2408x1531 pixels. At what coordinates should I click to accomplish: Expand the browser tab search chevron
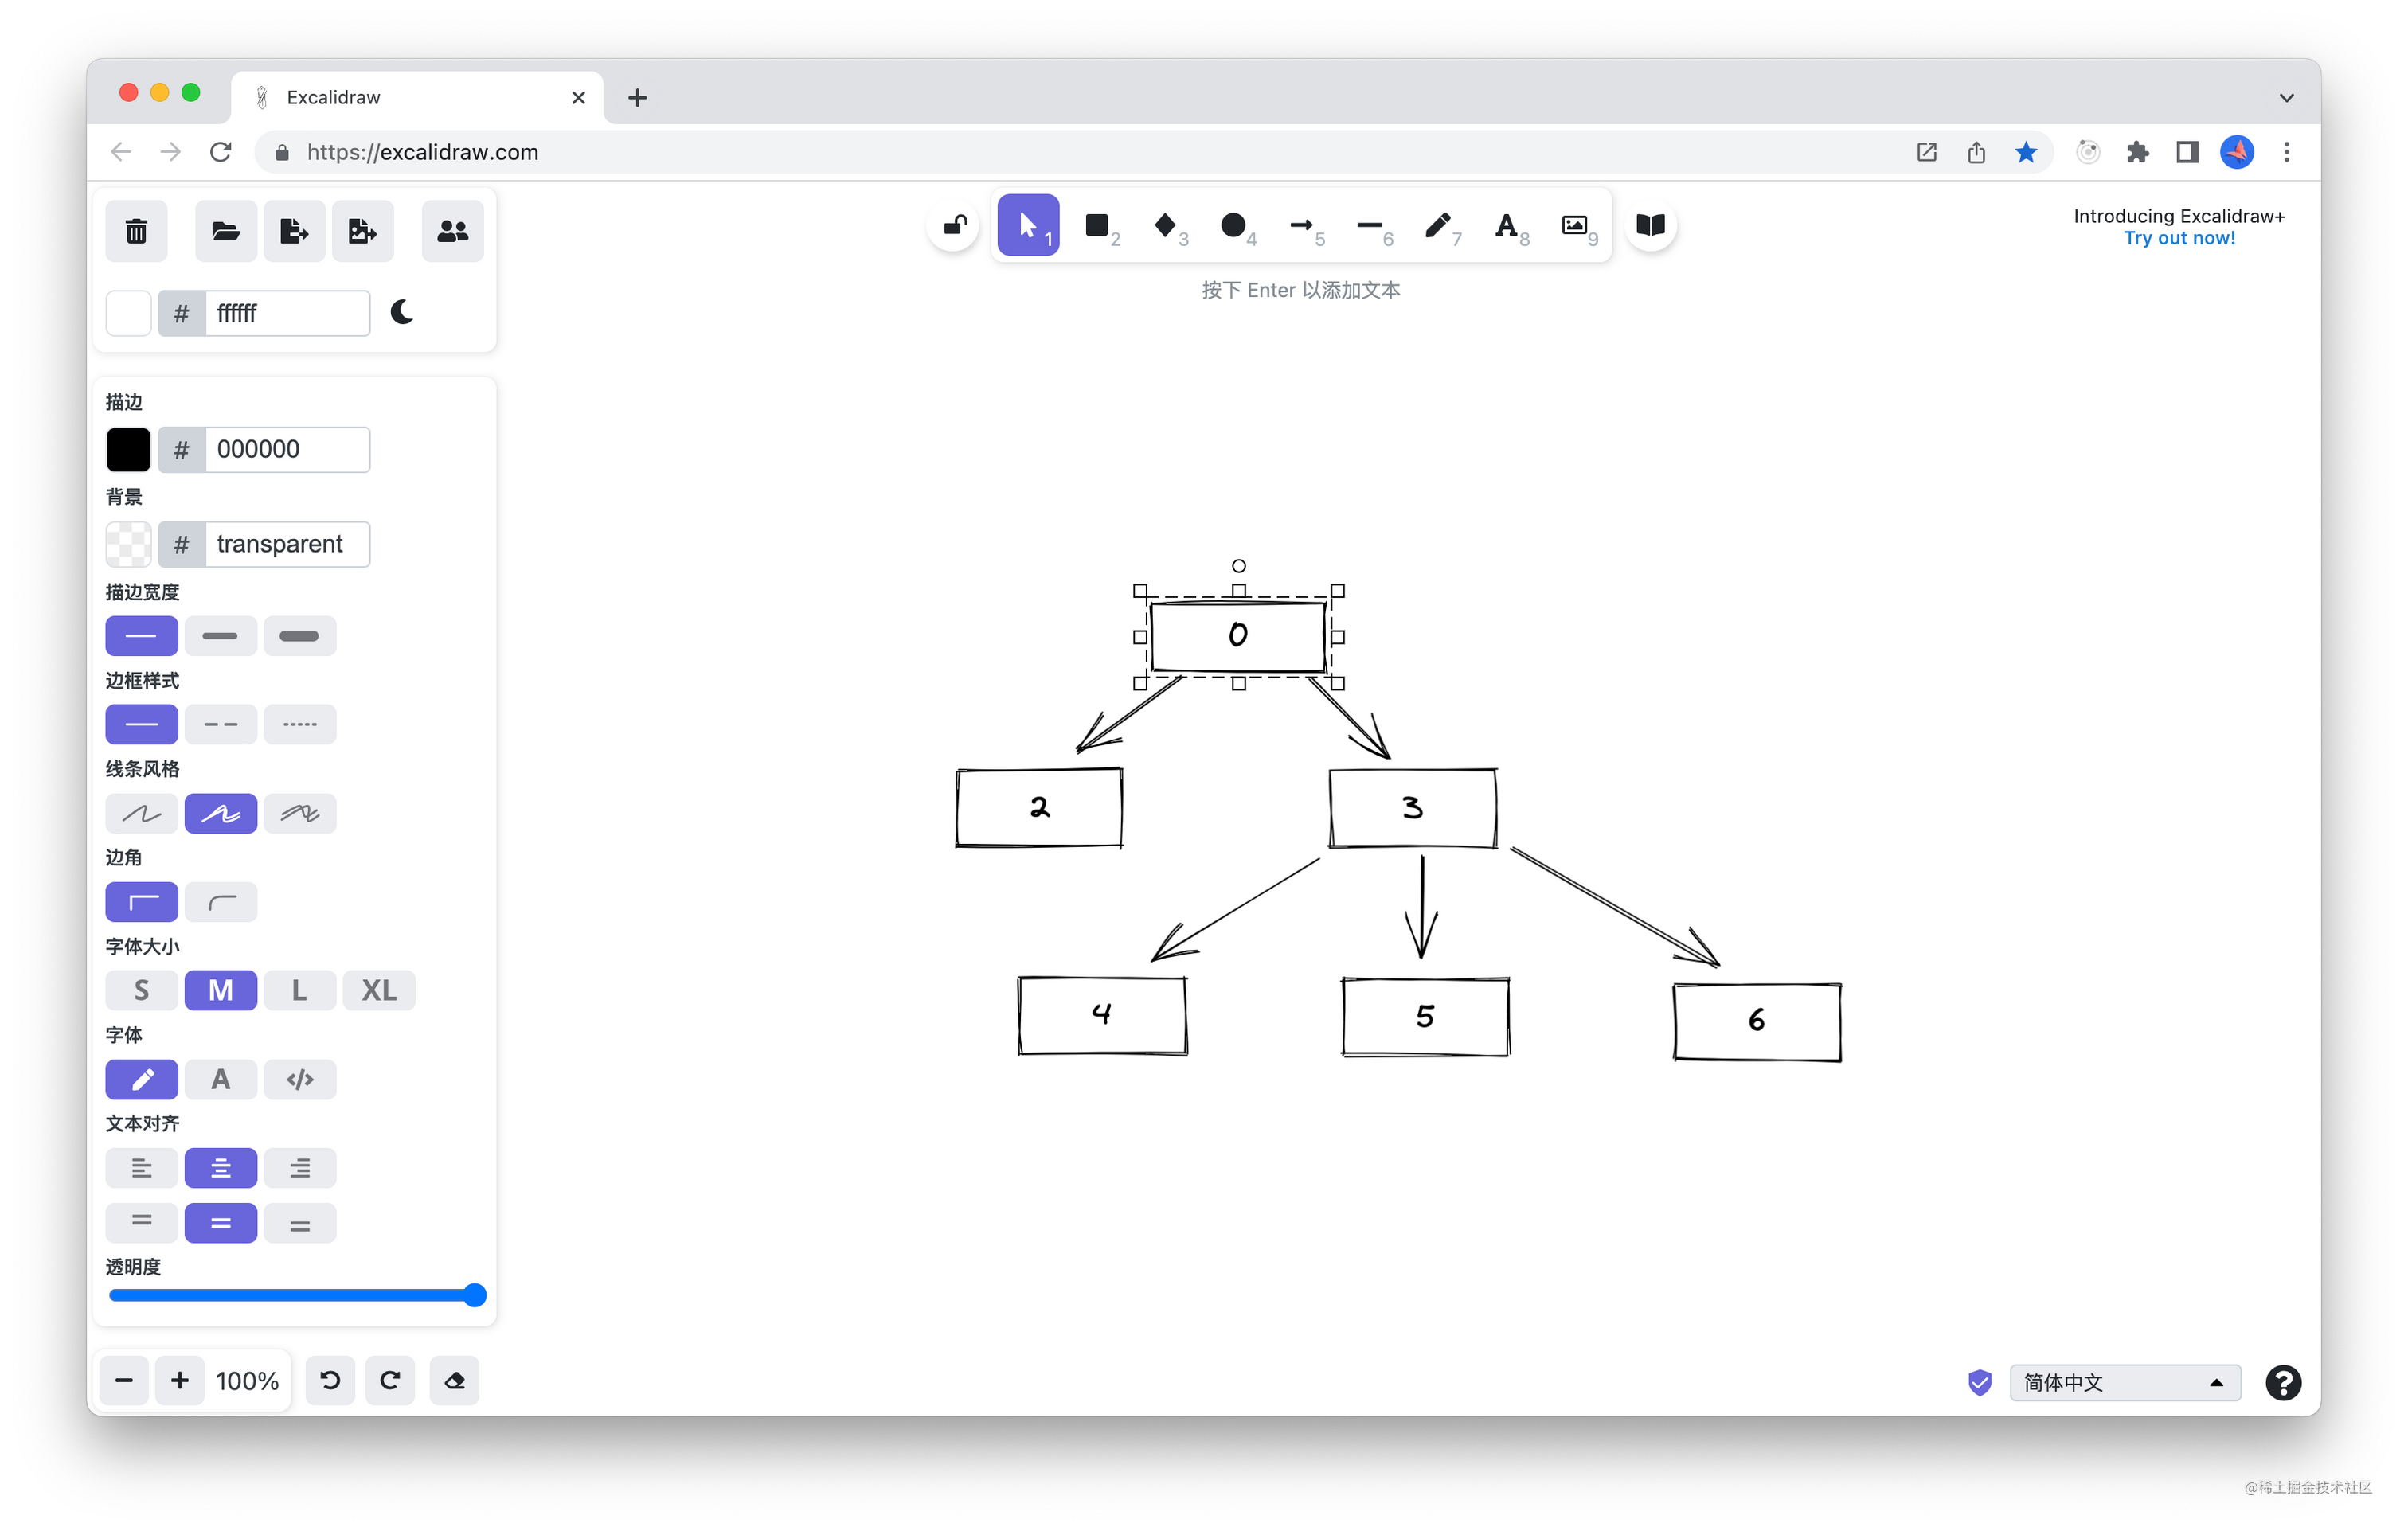(2286, 98)
